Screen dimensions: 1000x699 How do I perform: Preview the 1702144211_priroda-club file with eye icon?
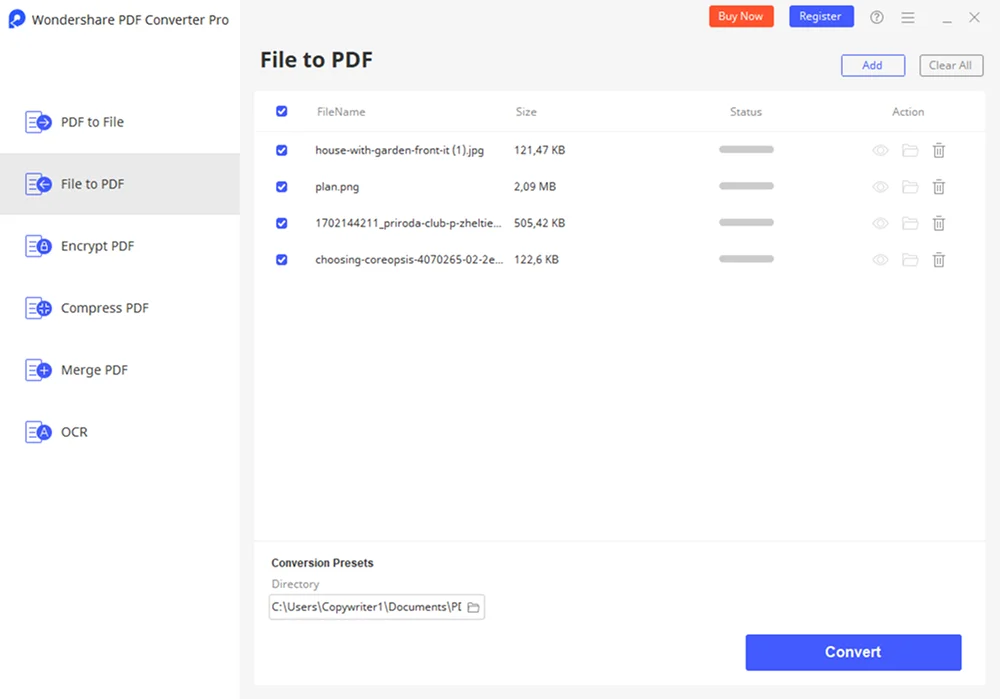click(x=880, y=224)
